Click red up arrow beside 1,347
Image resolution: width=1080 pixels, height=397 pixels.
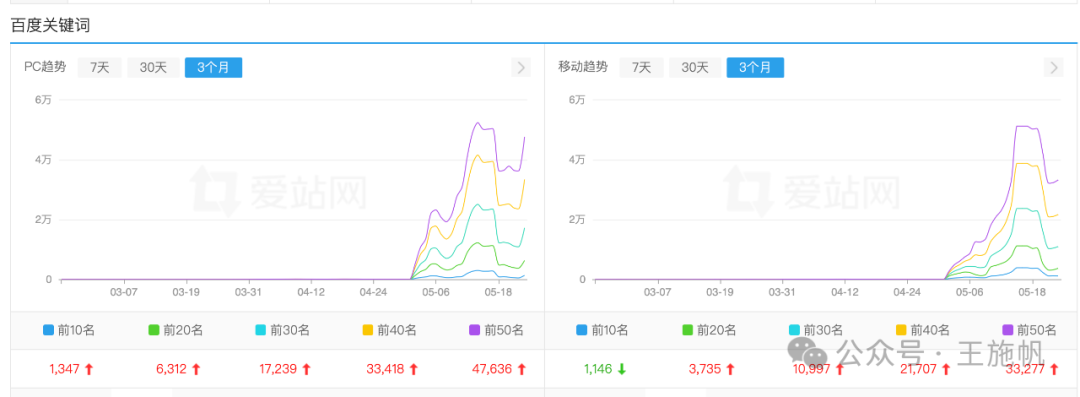pos(88,369)
